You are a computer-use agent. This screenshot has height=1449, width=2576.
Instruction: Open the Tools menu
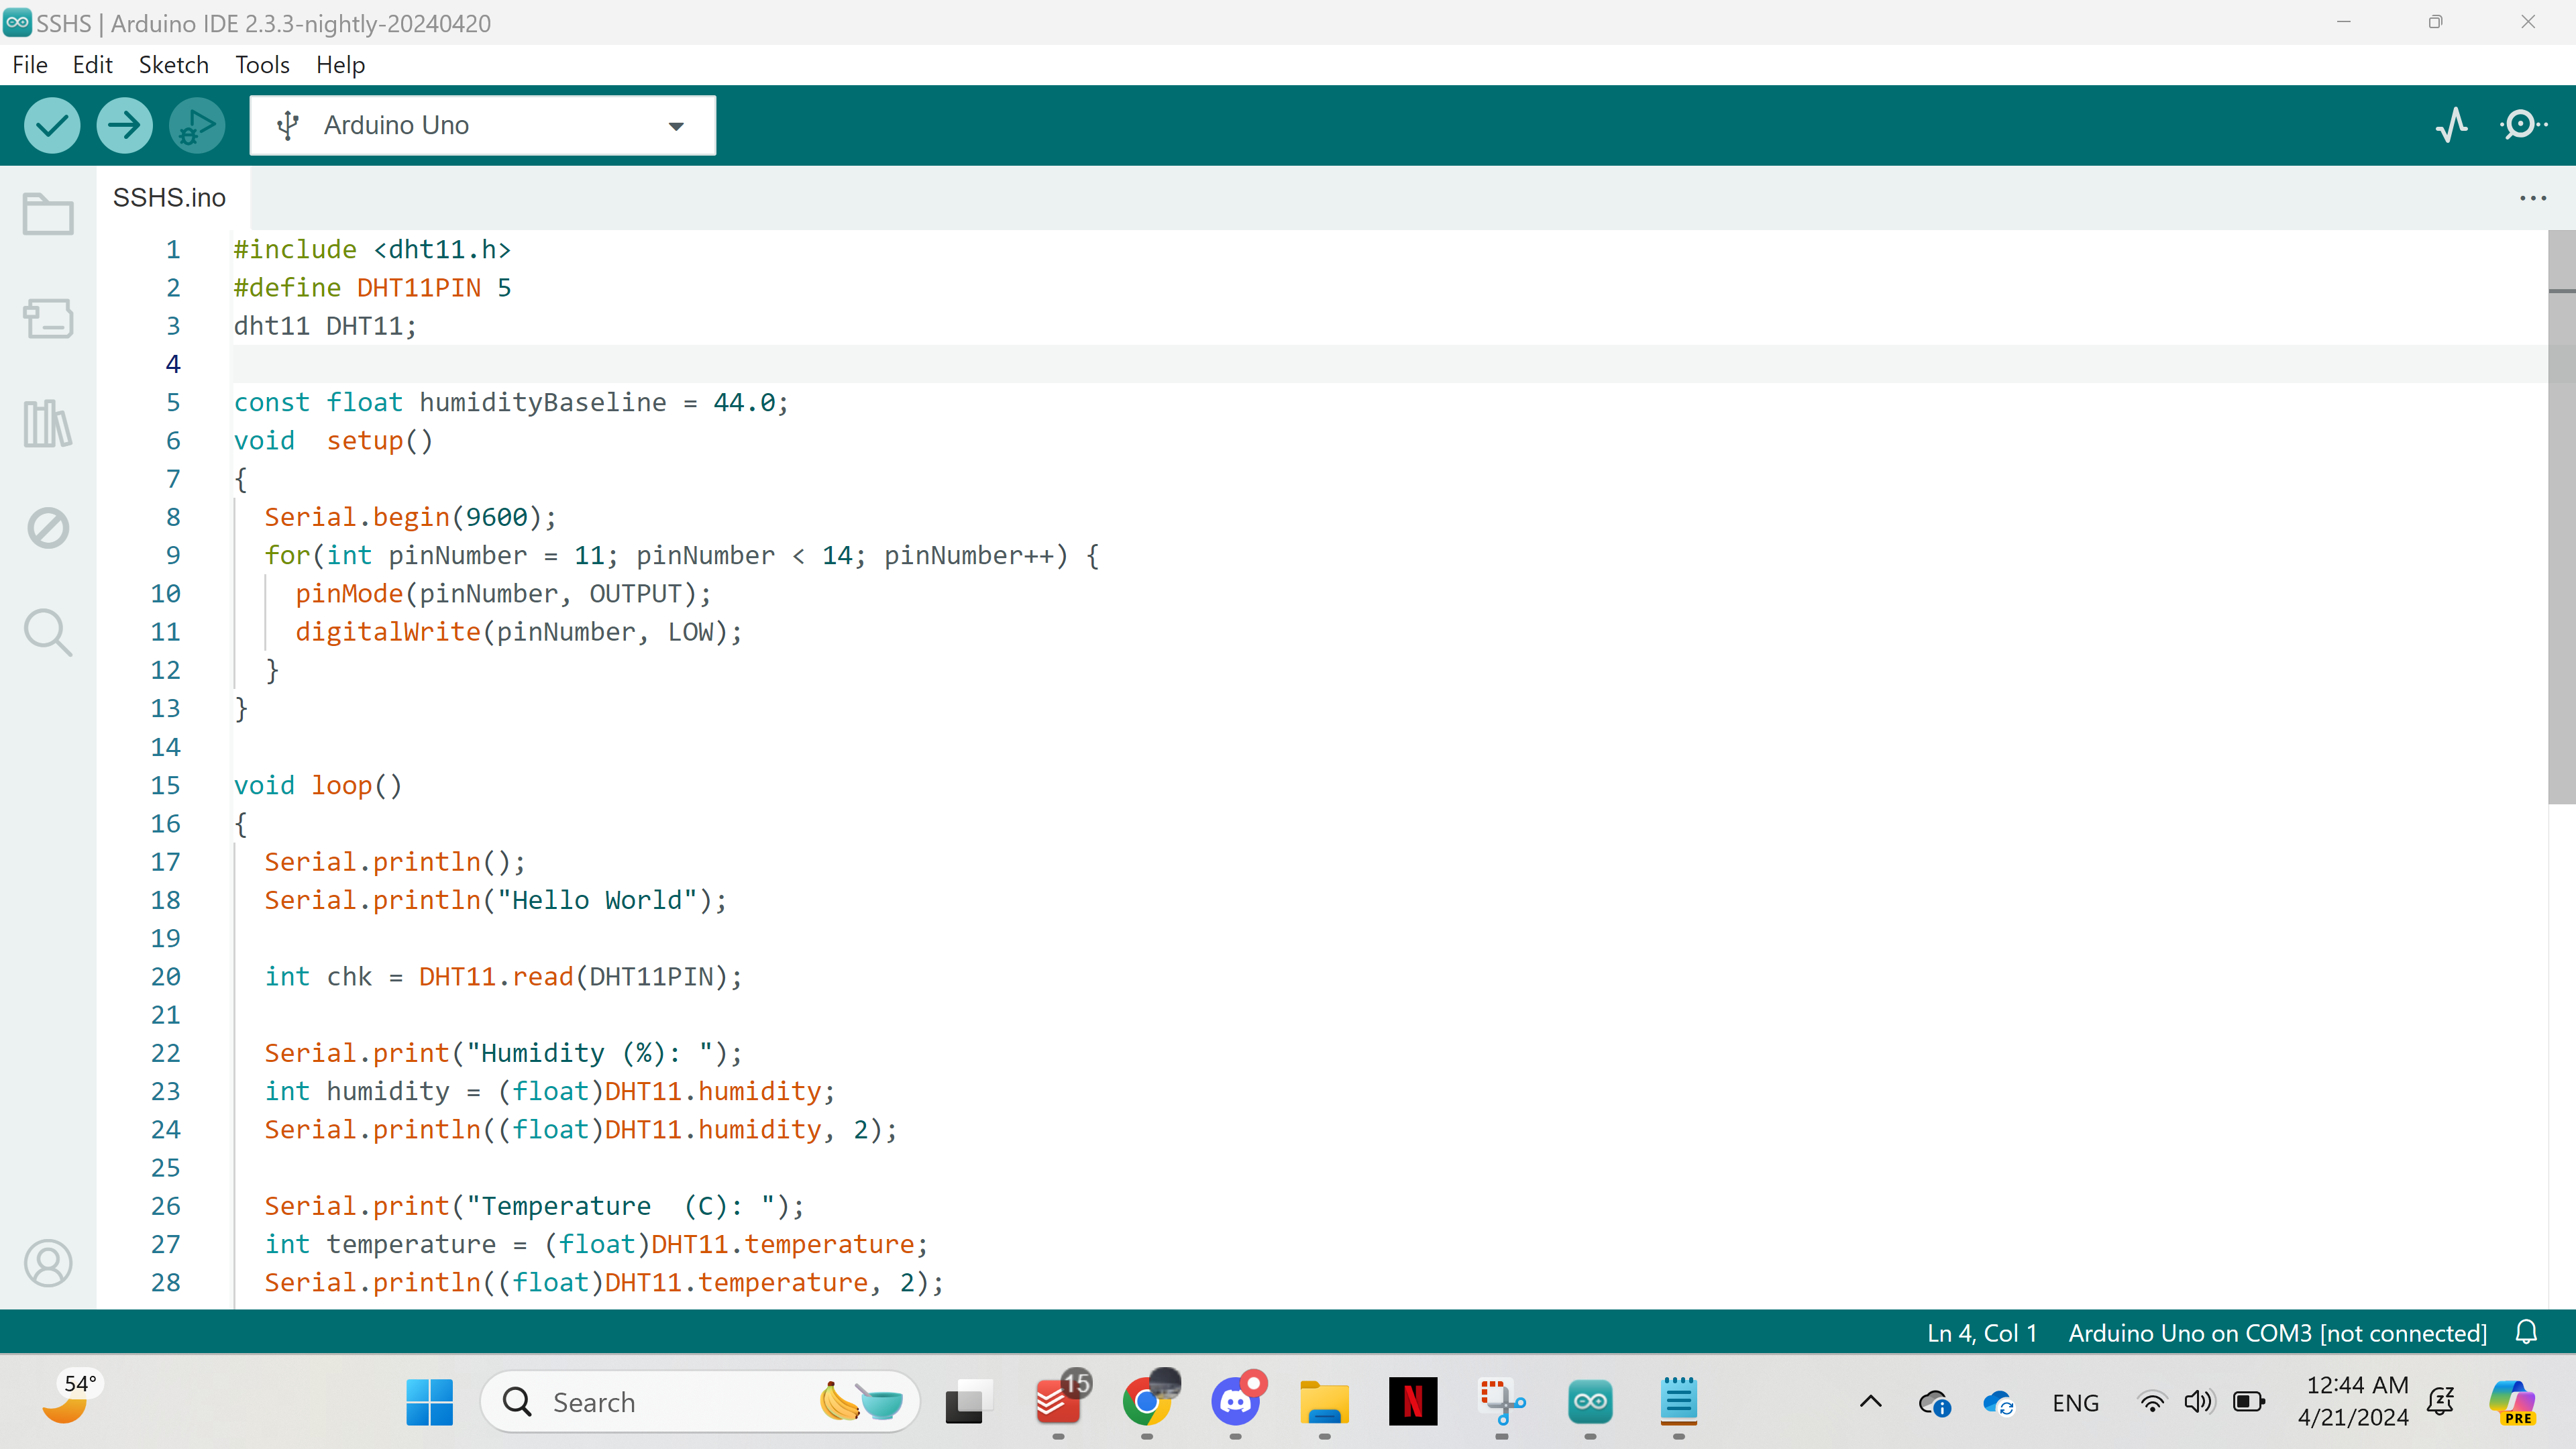click(x=262, y=65)
